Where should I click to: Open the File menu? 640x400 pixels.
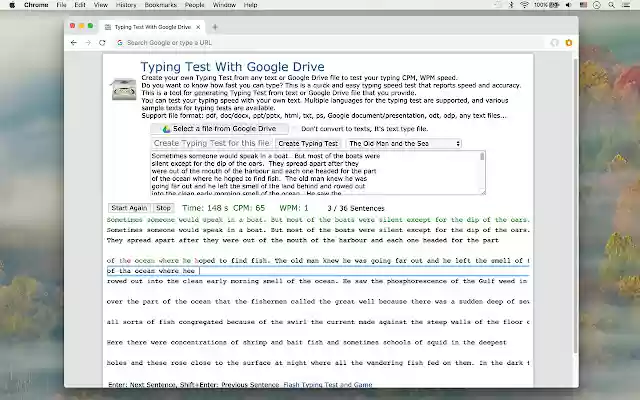(x=61, y=5)
